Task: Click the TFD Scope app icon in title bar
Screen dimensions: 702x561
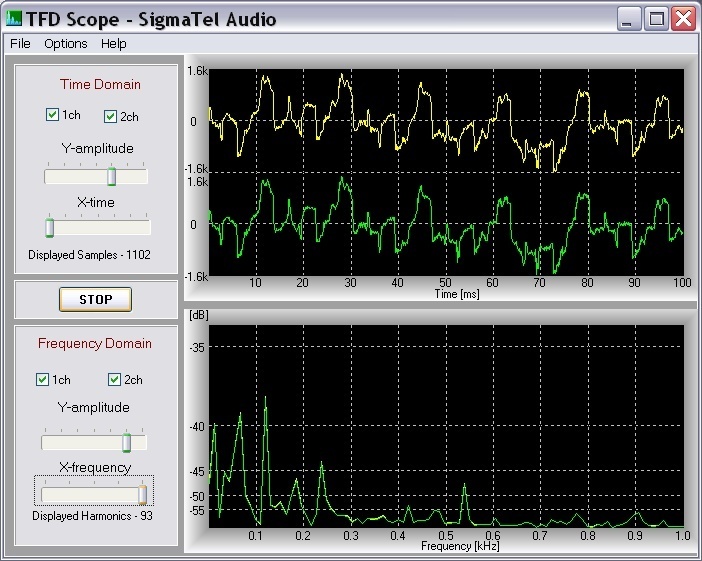Action: click(14, 18)
